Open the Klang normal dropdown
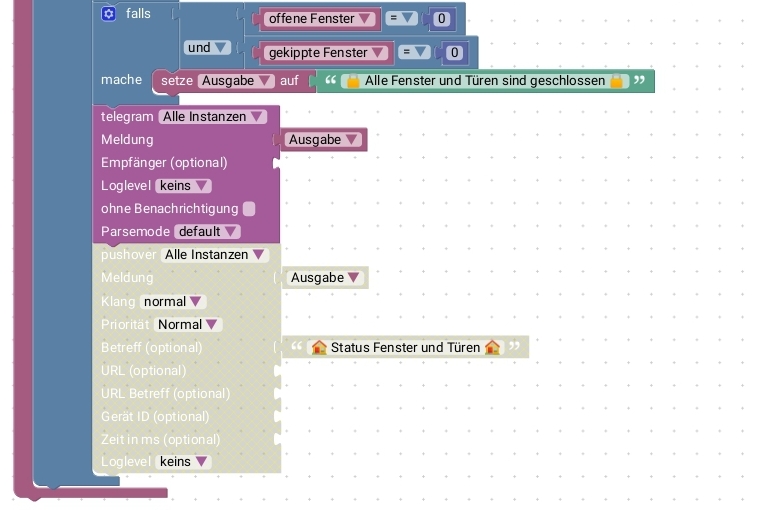The image size is (763, 510). (173, 302)
